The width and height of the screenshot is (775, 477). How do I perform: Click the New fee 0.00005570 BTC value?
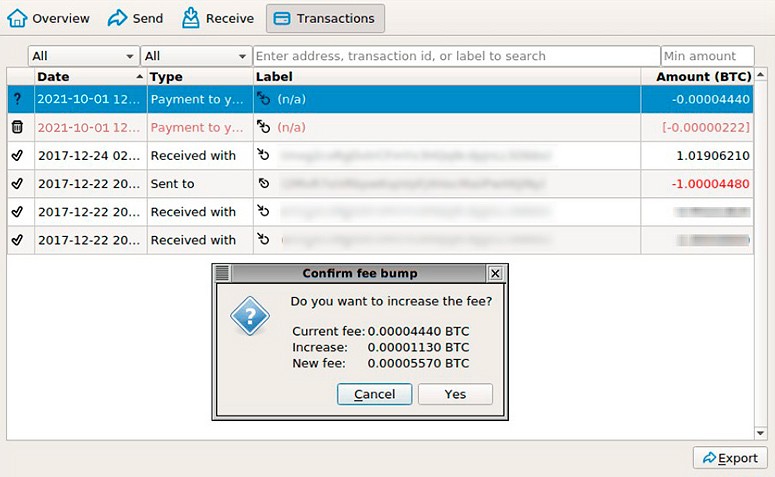418,363
